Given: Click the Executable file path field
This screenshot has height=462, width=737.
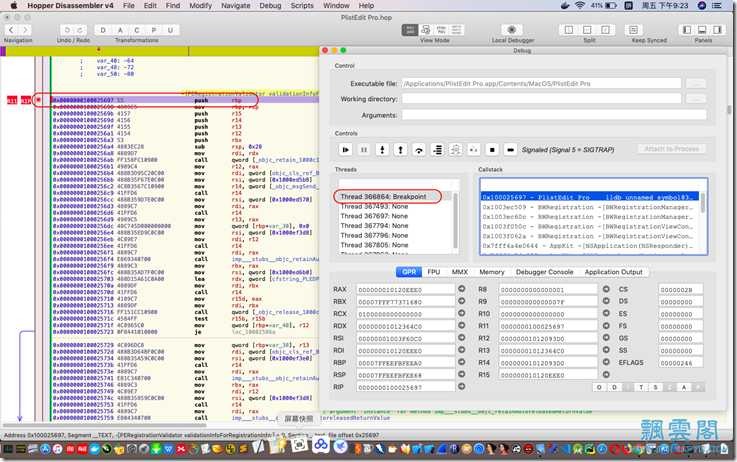Looking at the screenshot, I should click(541, 84).
